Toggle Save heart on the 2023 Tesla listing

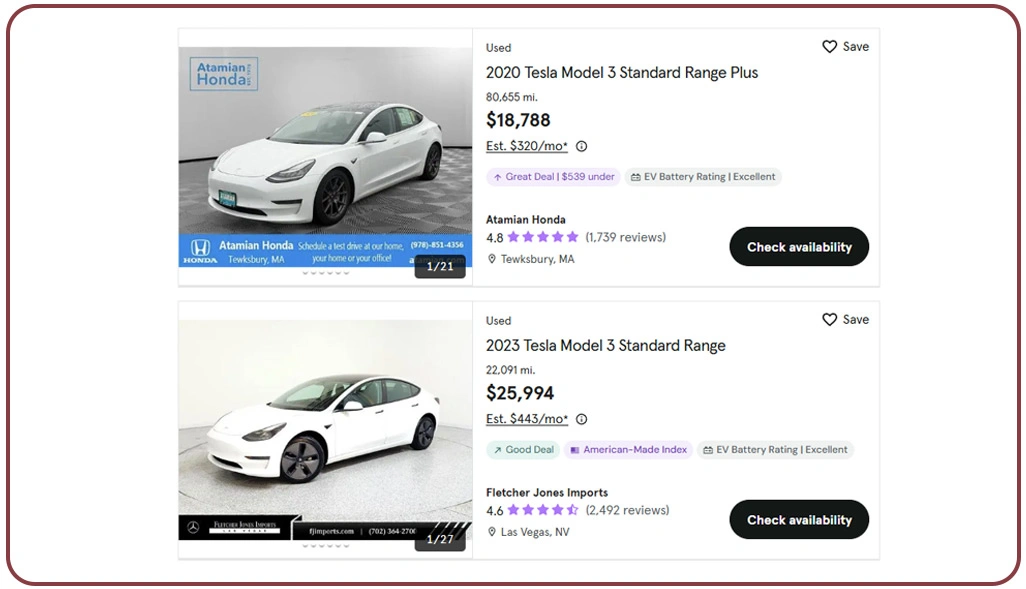(830, 319)
